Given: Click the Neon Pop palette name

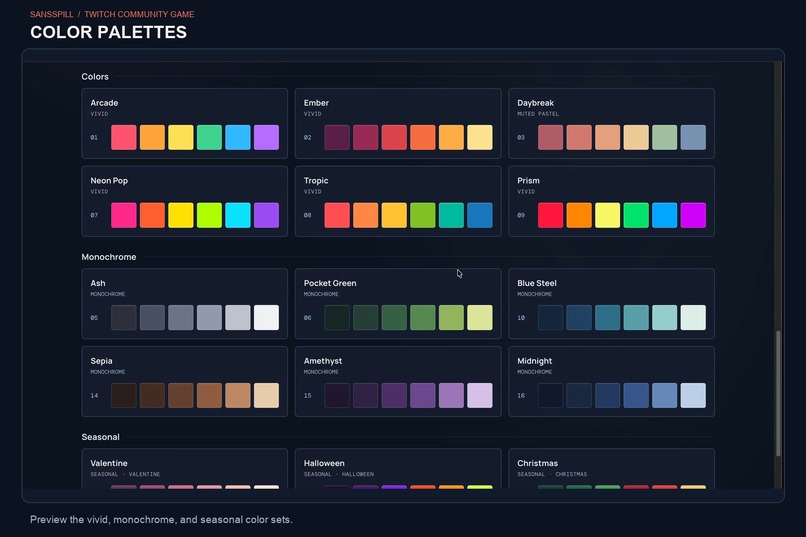Looking at the screenshot, I should (109, 180).
